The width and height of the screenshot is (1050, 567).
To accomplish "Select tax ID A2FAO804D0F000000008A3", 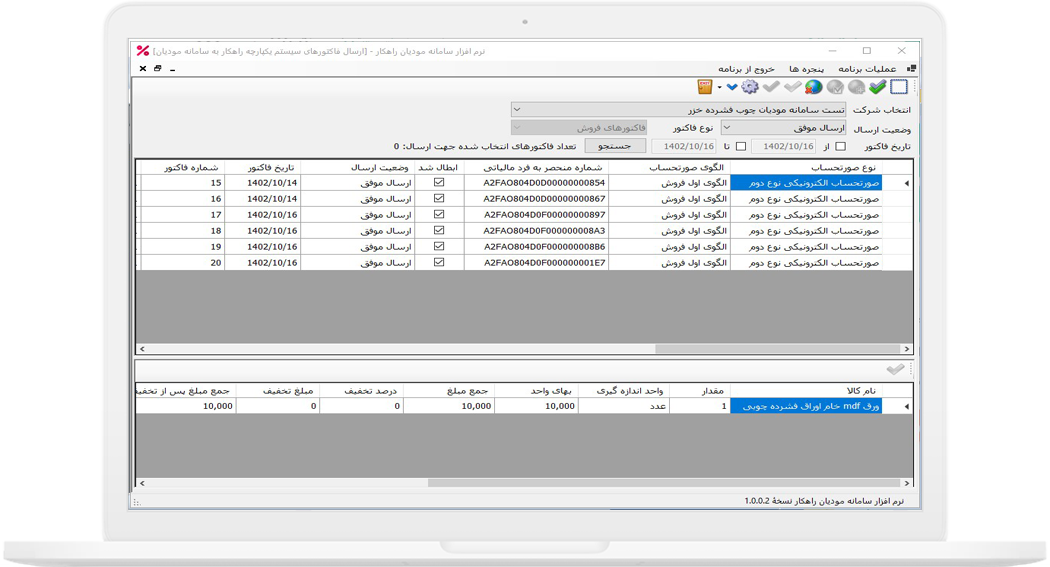I will coord(536,230).
